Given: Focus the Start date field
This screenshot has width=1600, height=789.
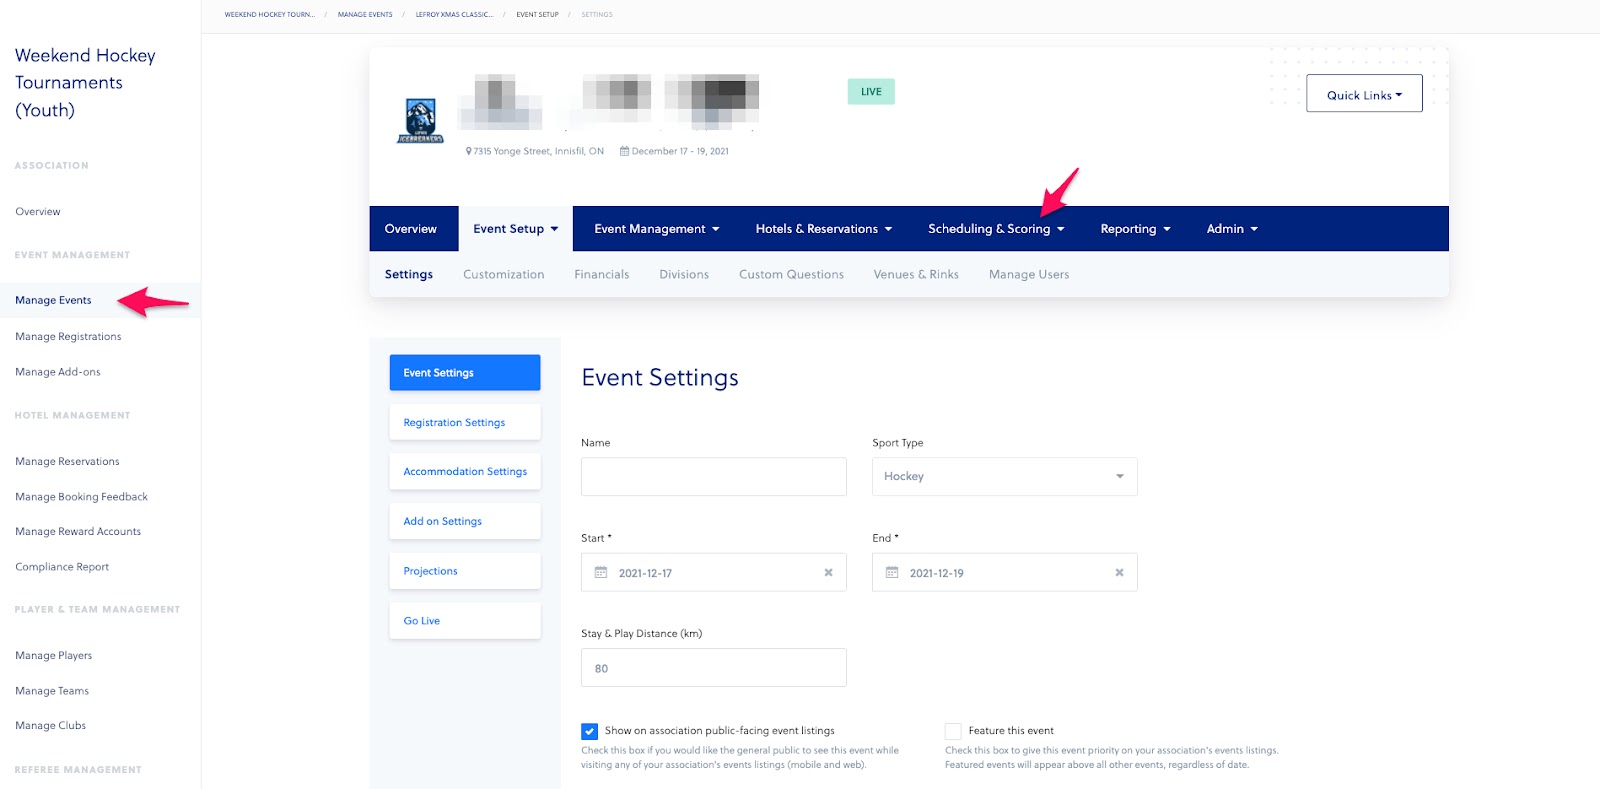Looking at the screenshot, I should [x=714, y=573].
